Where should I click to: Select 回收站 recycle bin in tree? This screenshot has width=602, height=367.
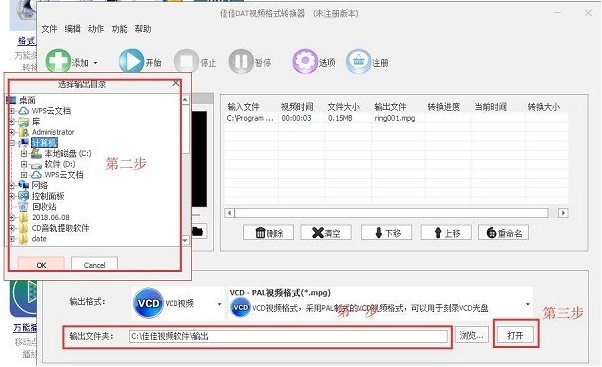44,207
